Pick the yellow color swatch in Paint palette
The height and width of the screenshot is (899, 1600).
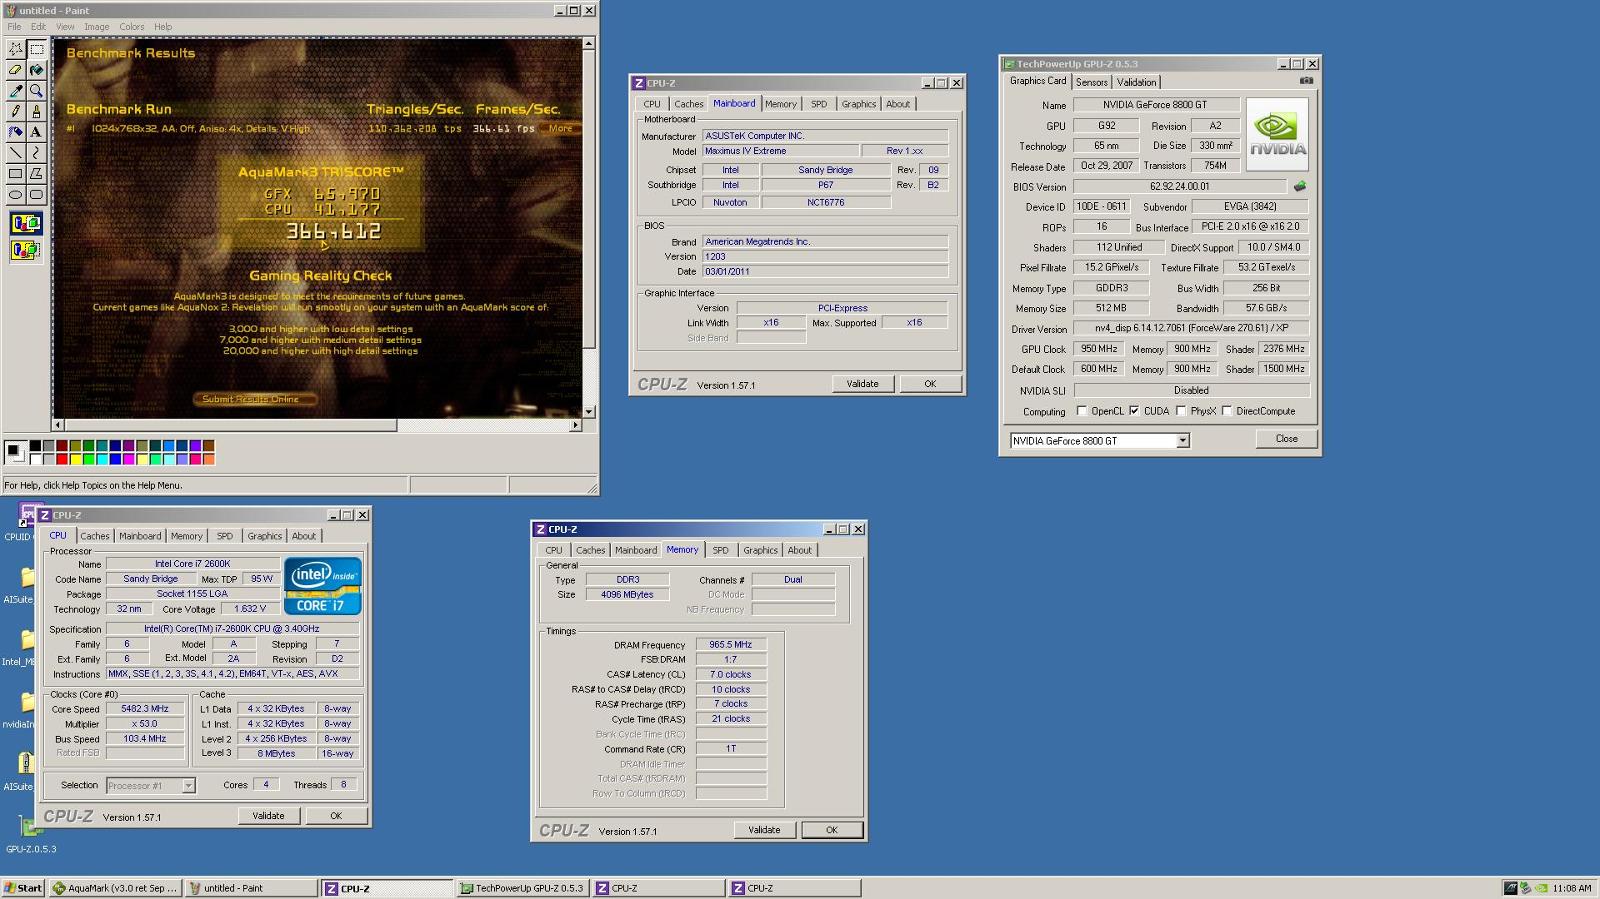(x=75, y=460)
